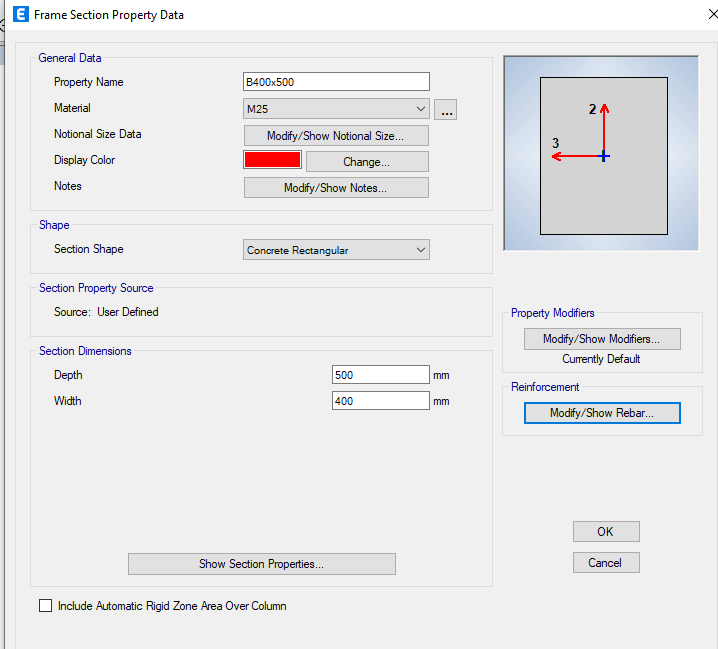Close the Frame Section Property Data dialog

click(x=712, y=15)
